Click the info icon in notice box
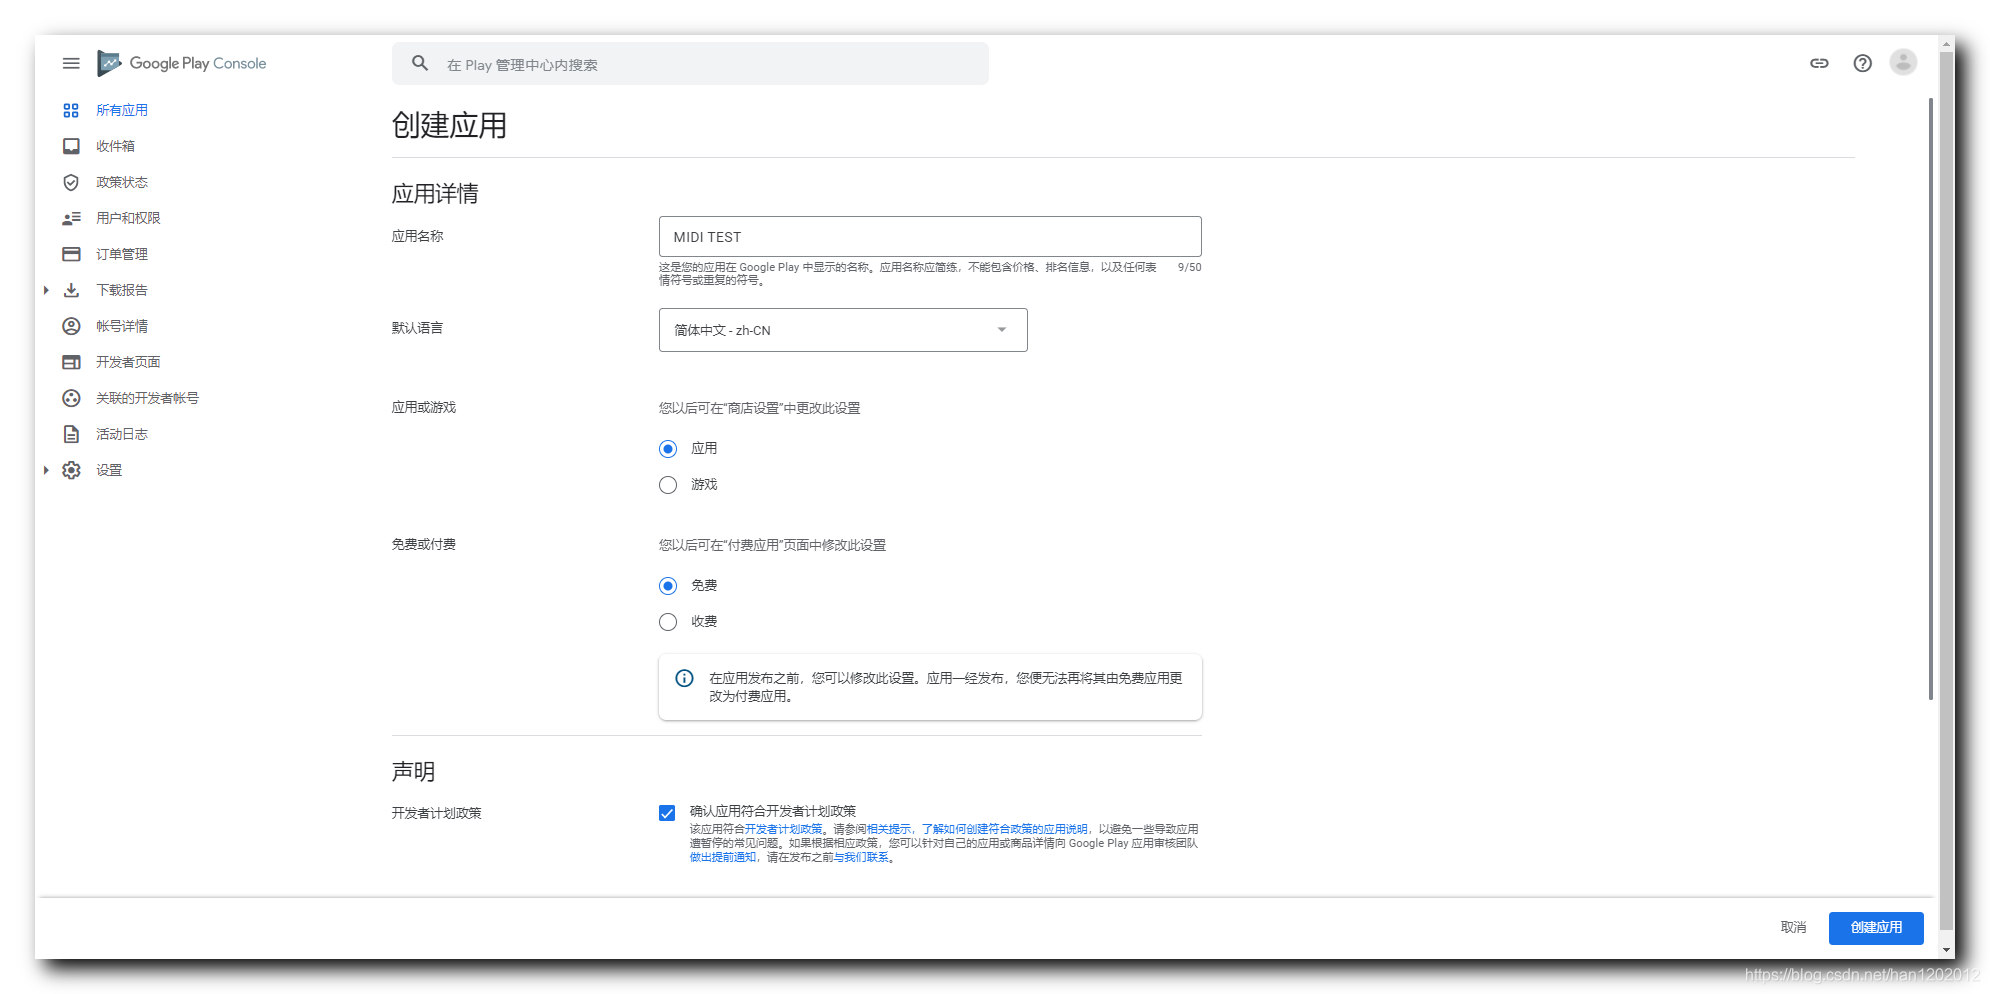1990x994 pixels. 684,678
